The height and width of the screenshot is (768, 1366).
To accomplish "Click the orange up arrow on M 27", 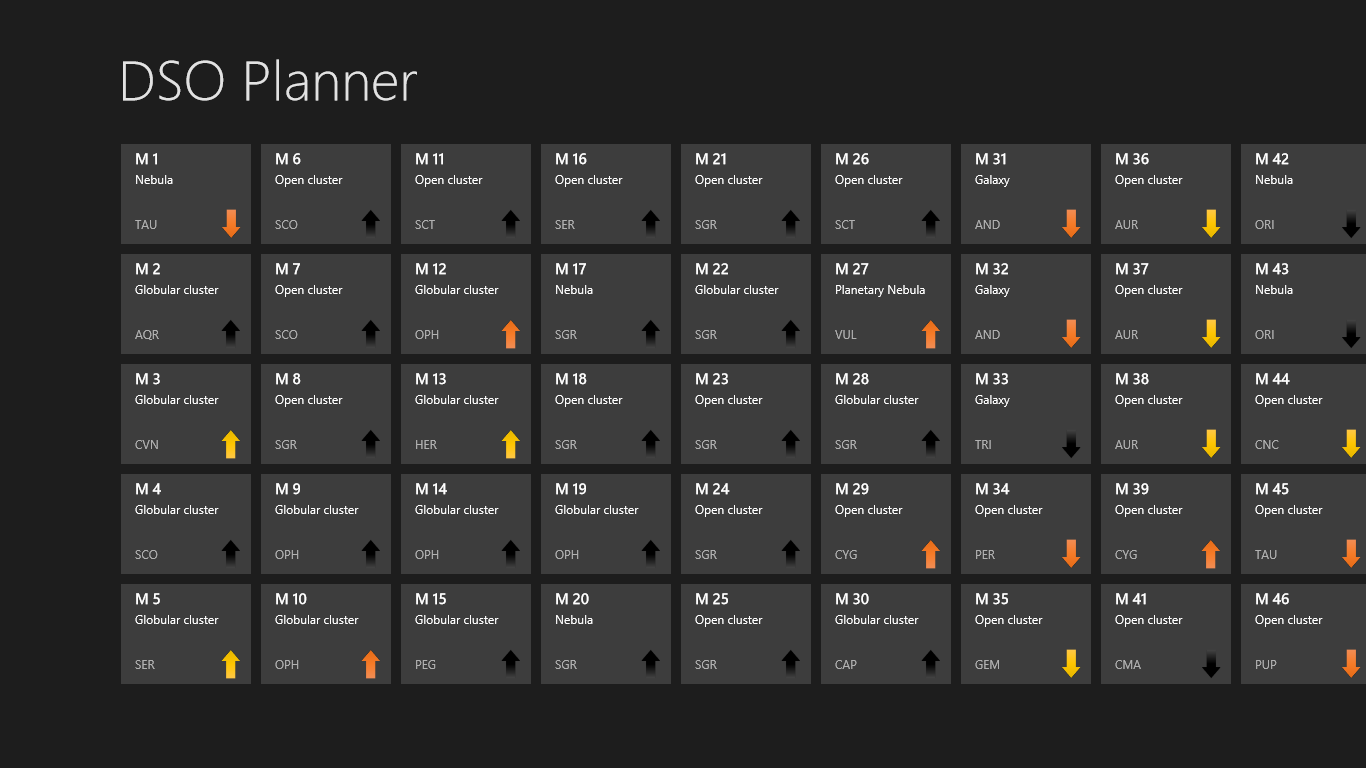I will pos(931,333).
